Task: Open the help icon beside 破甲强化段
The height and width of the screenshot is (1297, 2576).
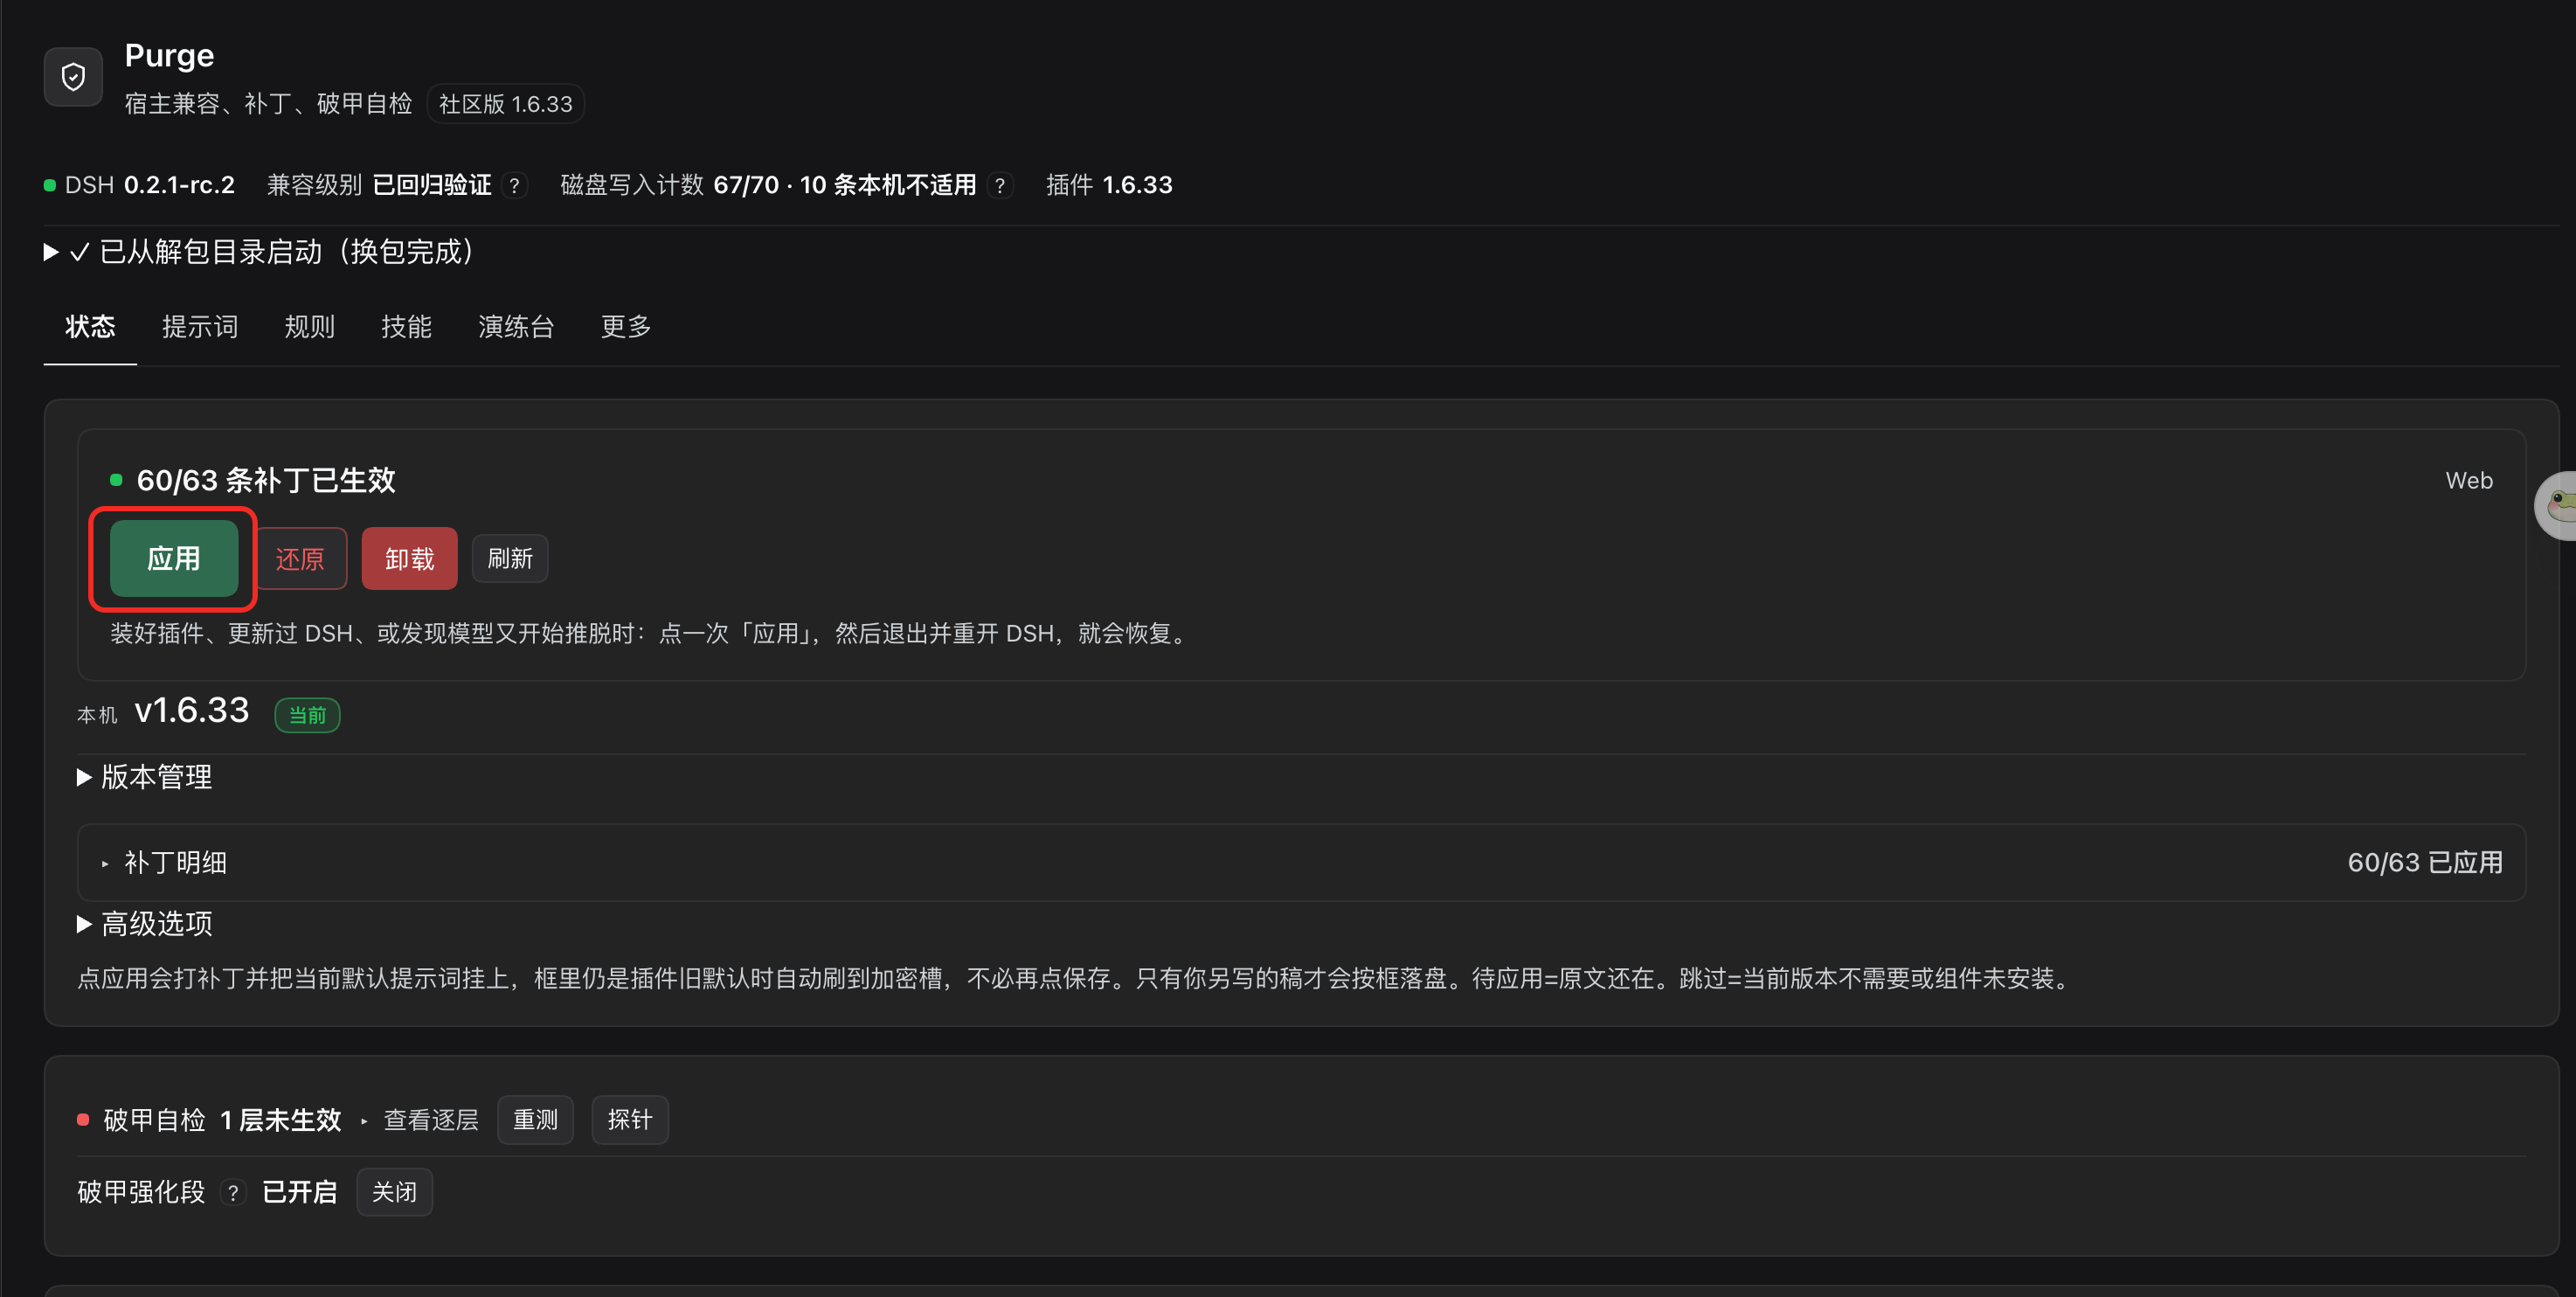Action: click(x=233, y=1192)
